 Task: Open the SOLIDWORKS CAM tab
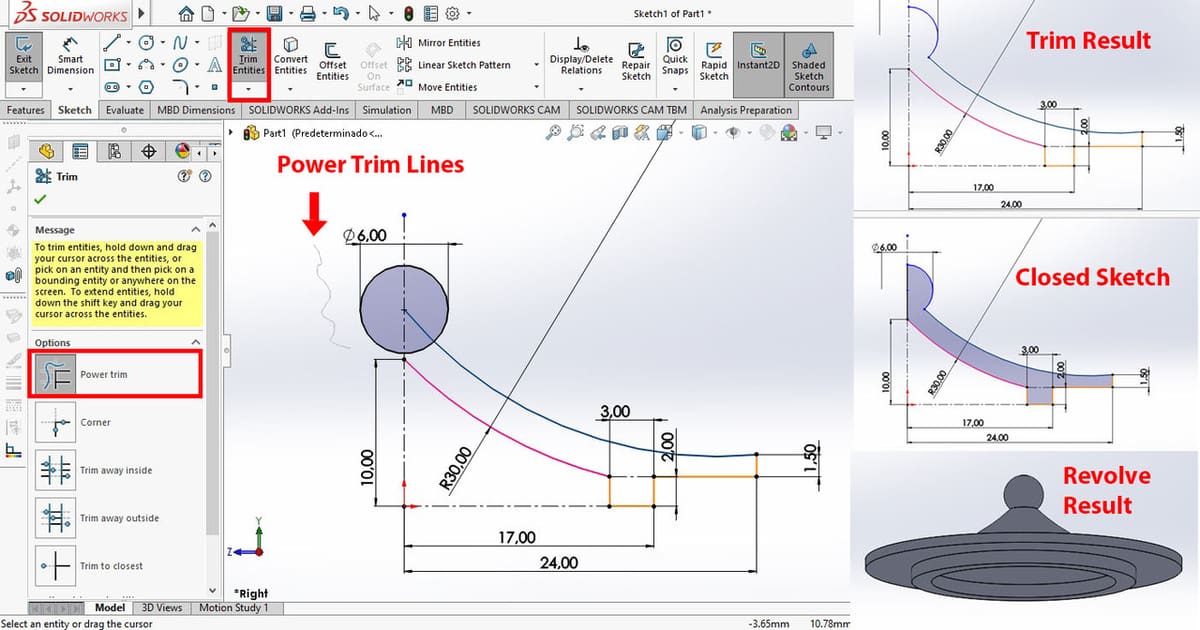[516, 110]
